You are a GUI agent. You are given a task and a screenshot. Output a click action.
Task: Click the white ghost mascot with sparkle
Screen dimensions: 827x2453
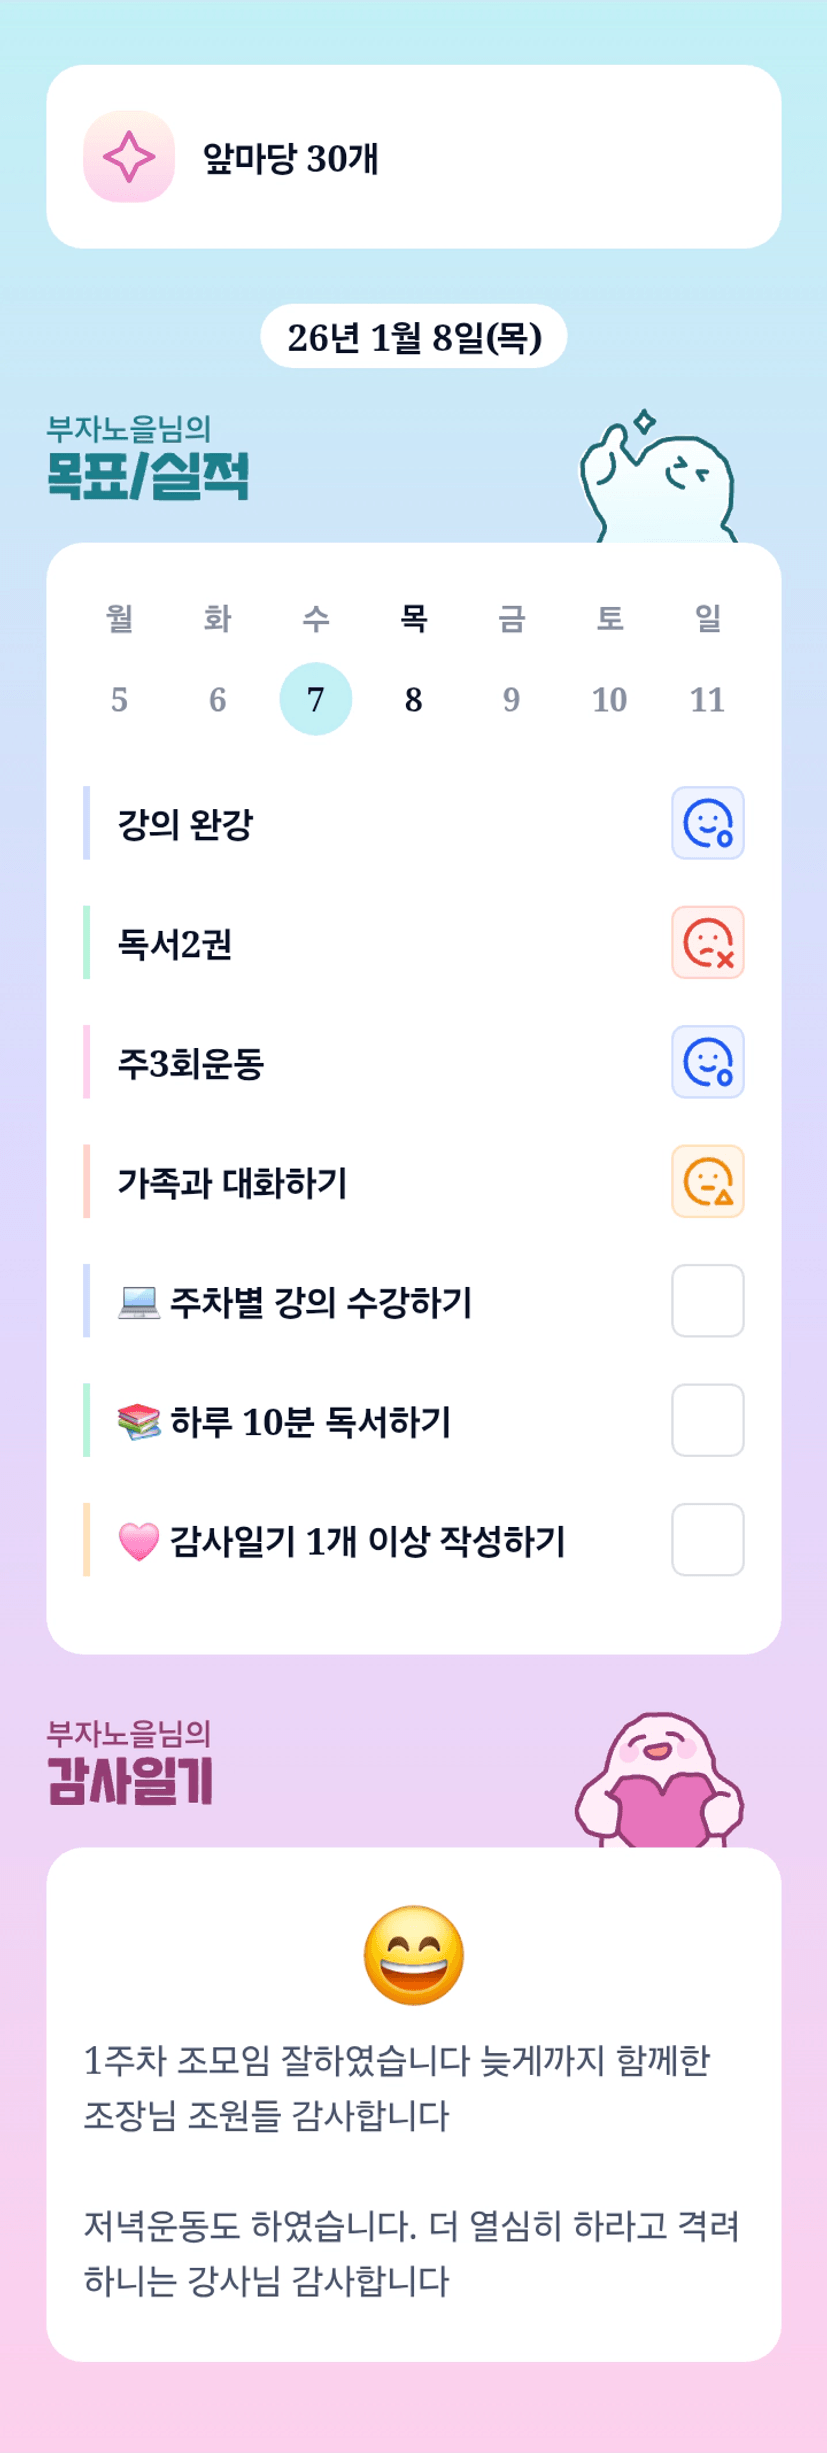pos(659,479)
